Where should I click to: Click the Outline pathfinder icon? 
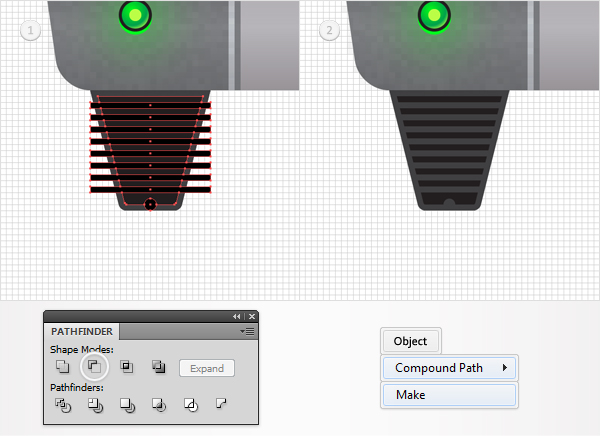[191, 405]
